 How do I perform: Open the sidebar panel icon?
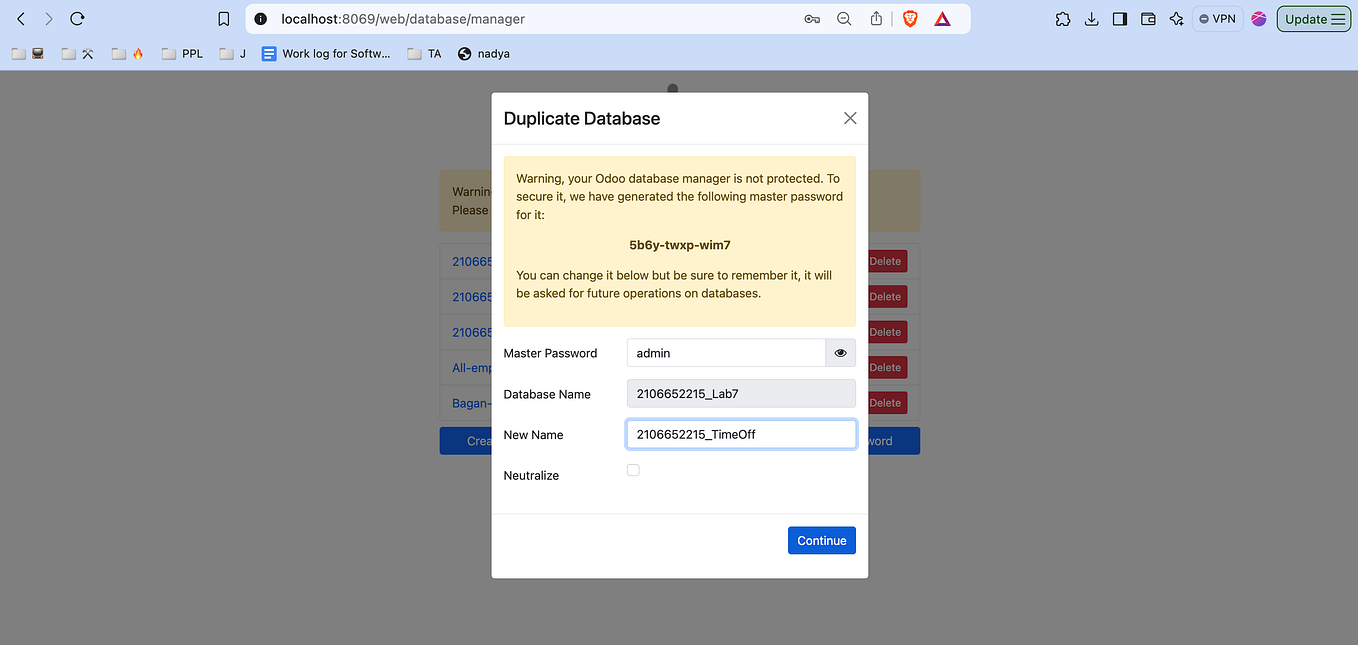pyautogui.click(x=1120, y=18)
